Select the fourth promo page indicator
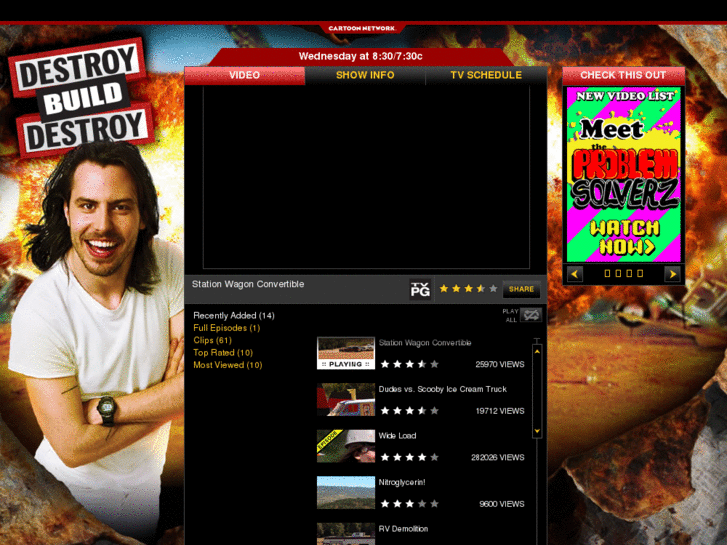This screenshot has width=727, height=545. 640,274
